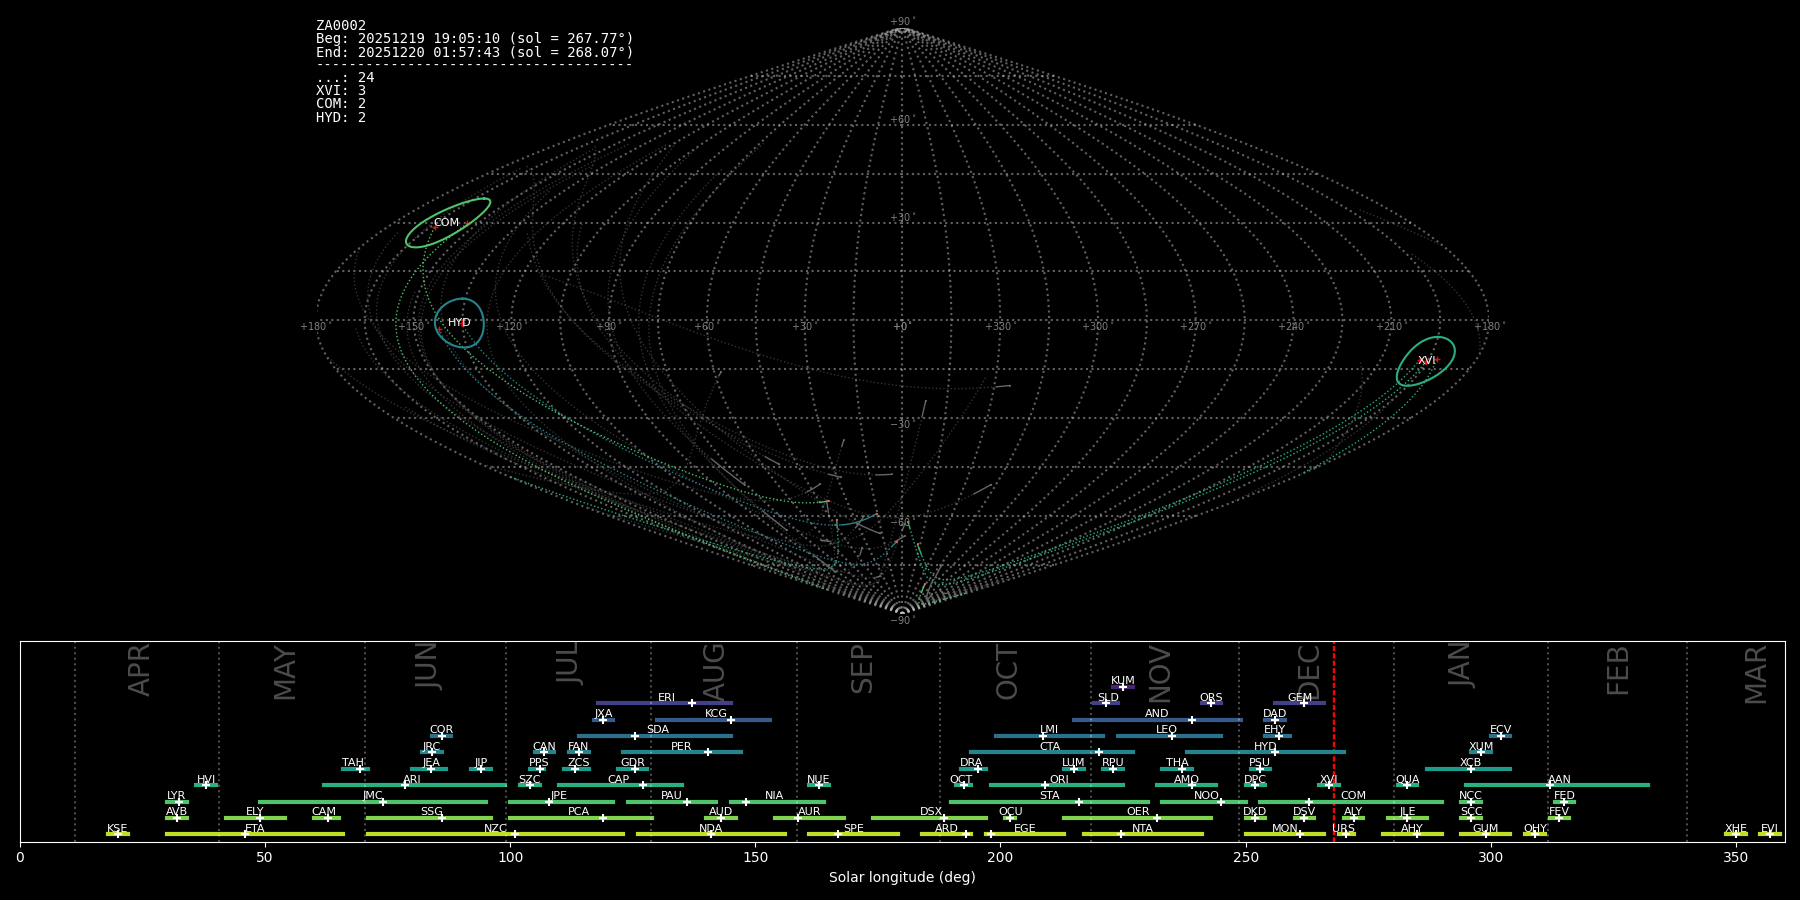Click the 'XVI: 3' count in the legend

click(341, 91)
